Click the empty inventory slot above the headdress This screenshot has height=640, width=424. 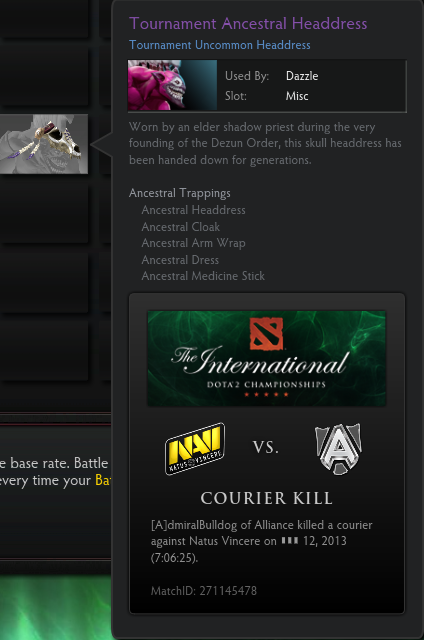click(44, 76)
